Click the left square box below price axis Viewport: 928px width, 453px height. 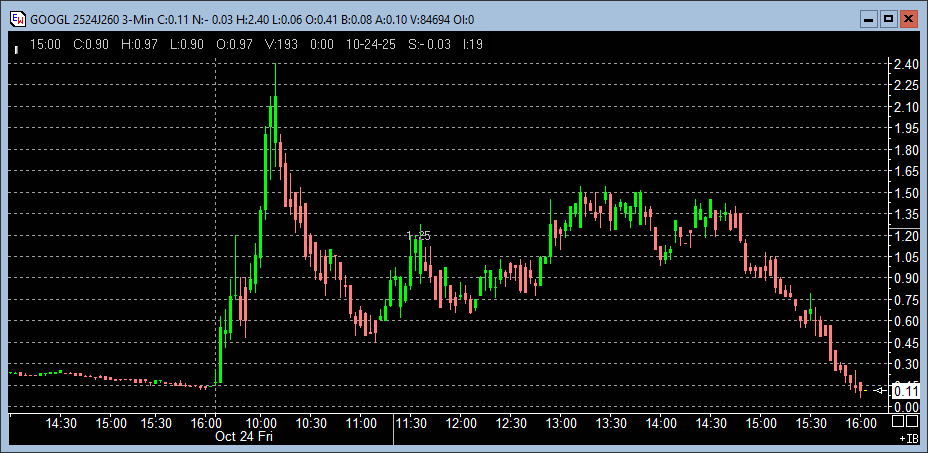[898, 423]
